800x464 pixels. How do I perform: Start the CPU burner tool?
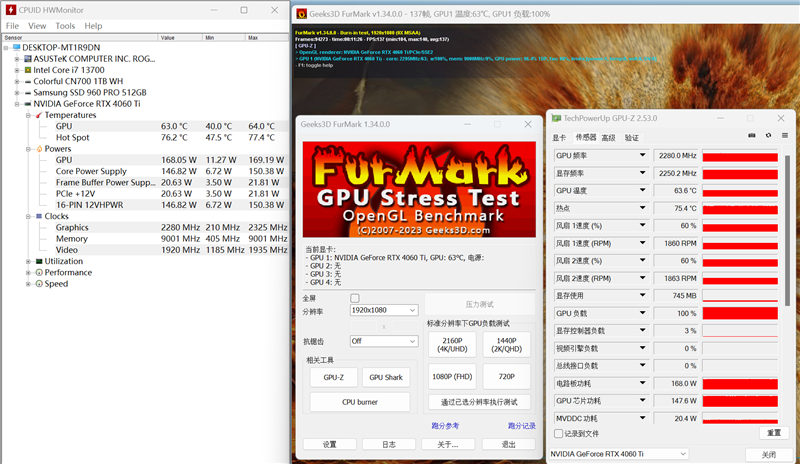click(x=360, y=402)
